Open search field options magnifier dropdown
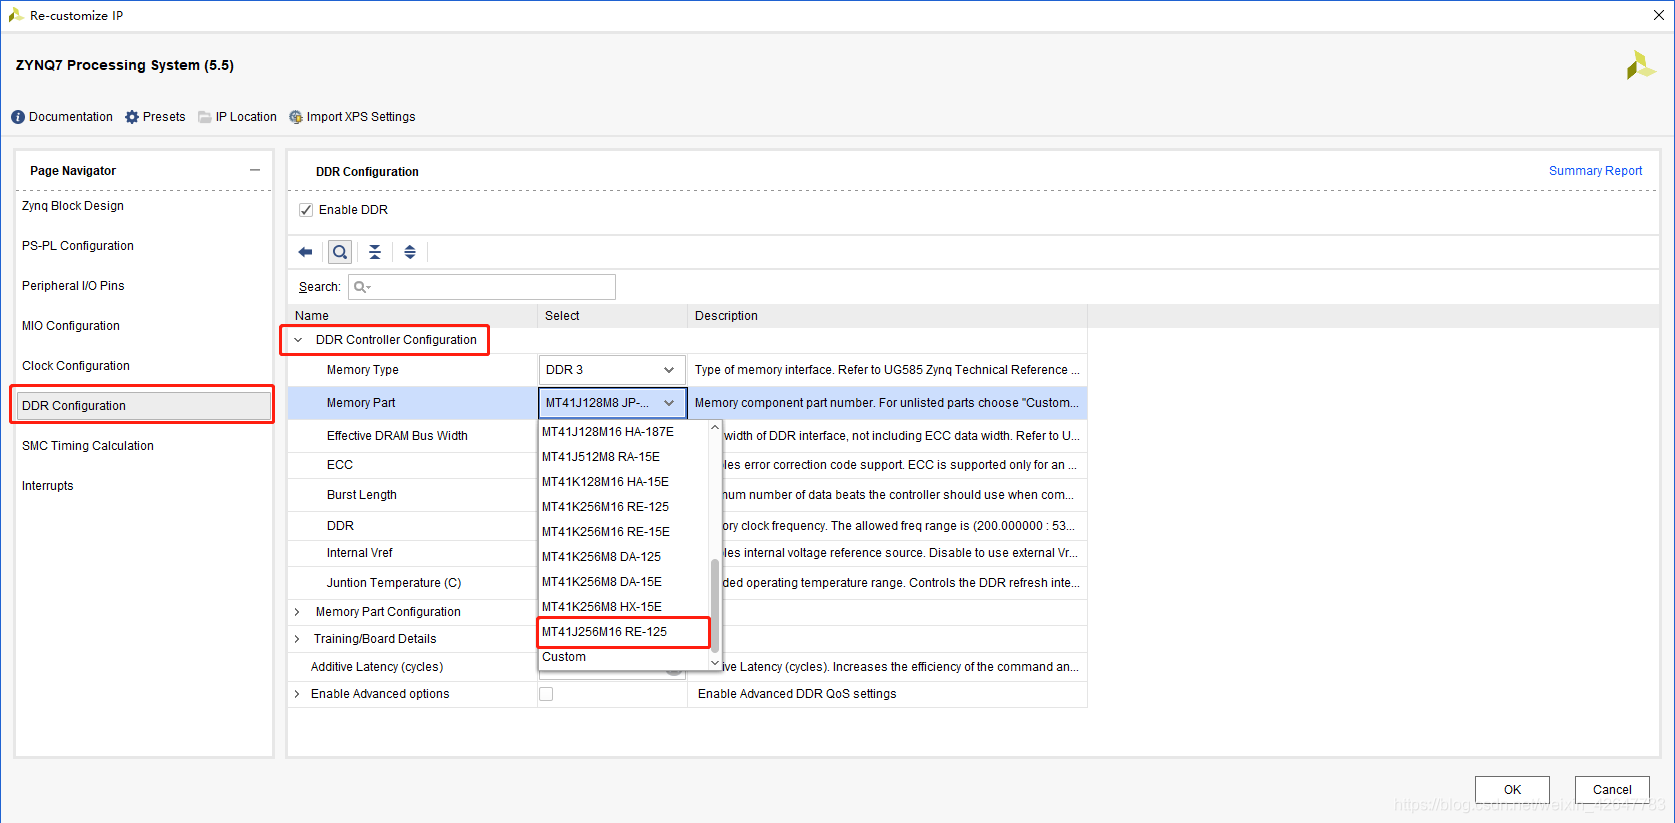1675x823 pixels. (363, 287)
